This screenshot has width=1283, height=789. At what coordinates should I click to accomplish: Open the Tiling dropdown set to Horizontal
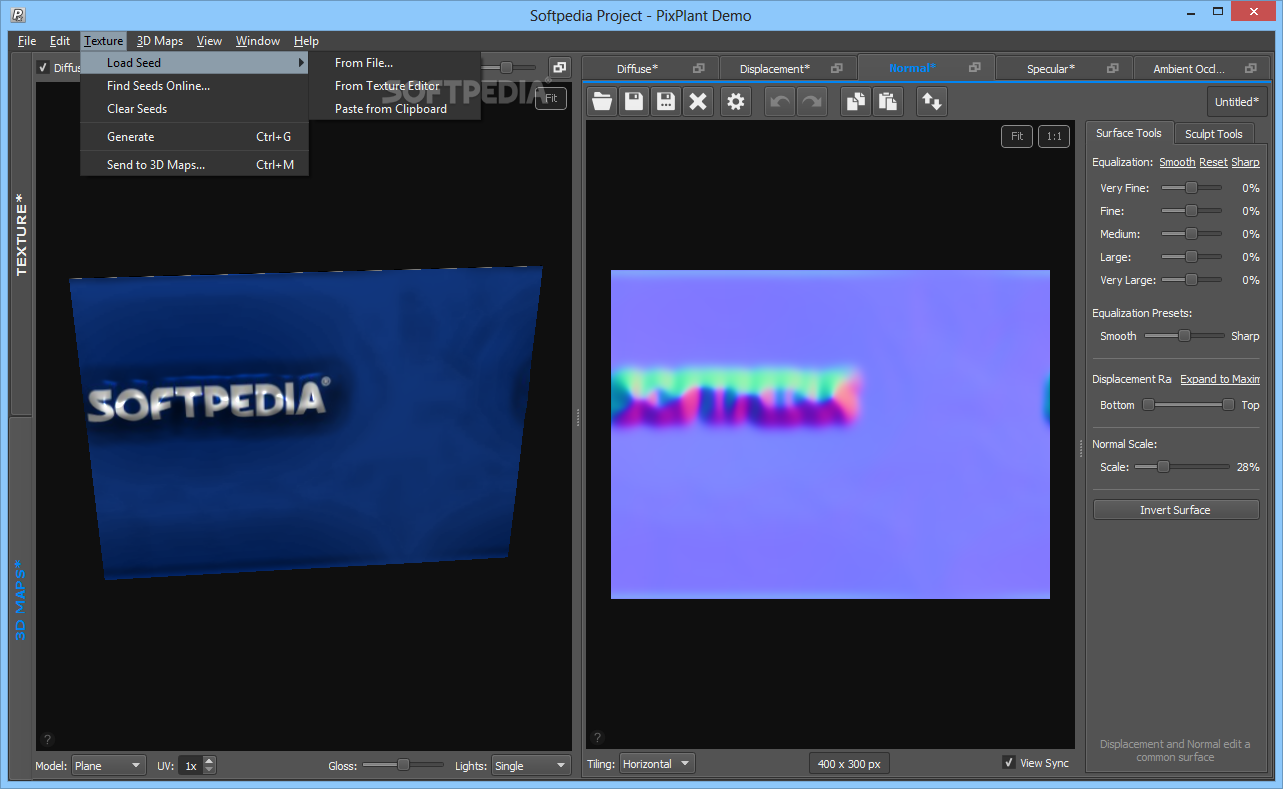[657, 764]
